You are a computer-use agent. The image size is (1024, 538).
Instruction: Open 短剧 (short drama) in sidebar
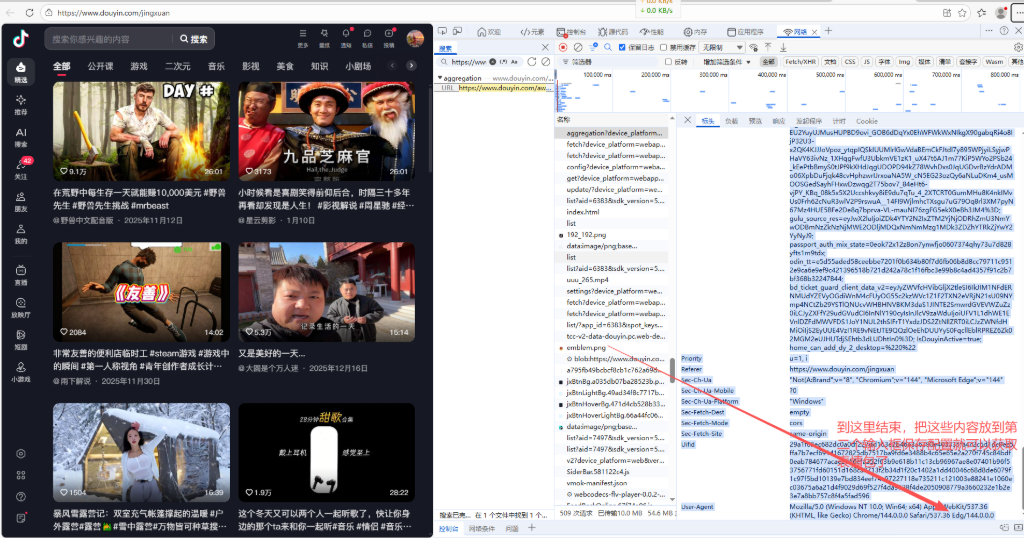coord(21,340)
